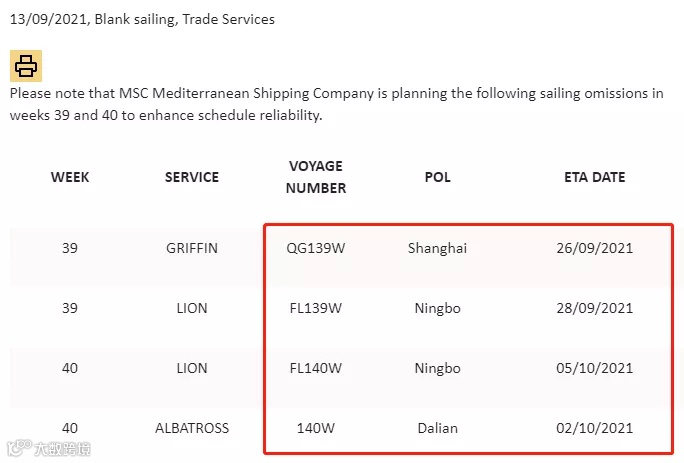
Task: Click the article date and category line
Action: tap(142, 19)
